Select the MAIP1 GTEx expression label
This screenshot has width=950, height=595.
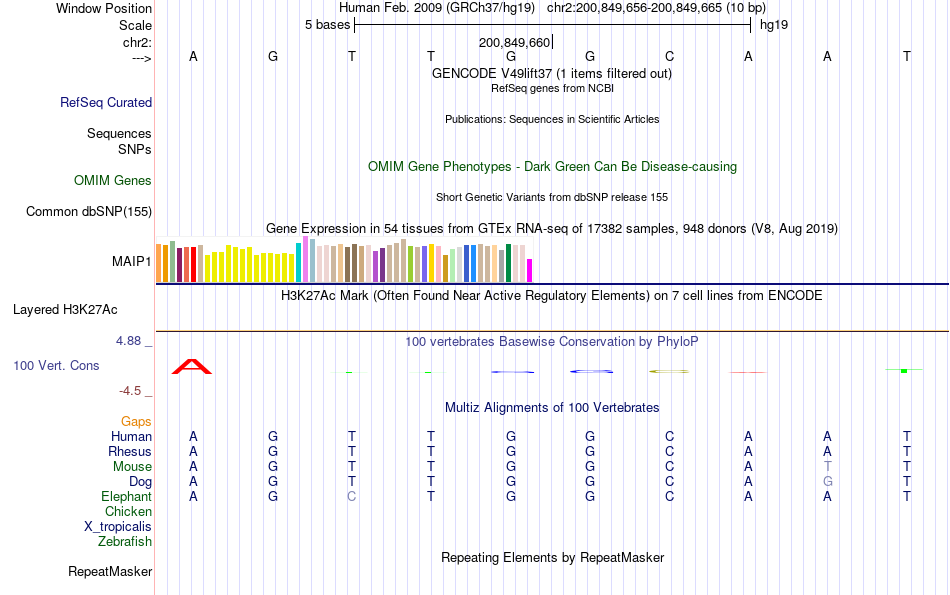click(131, 261)
